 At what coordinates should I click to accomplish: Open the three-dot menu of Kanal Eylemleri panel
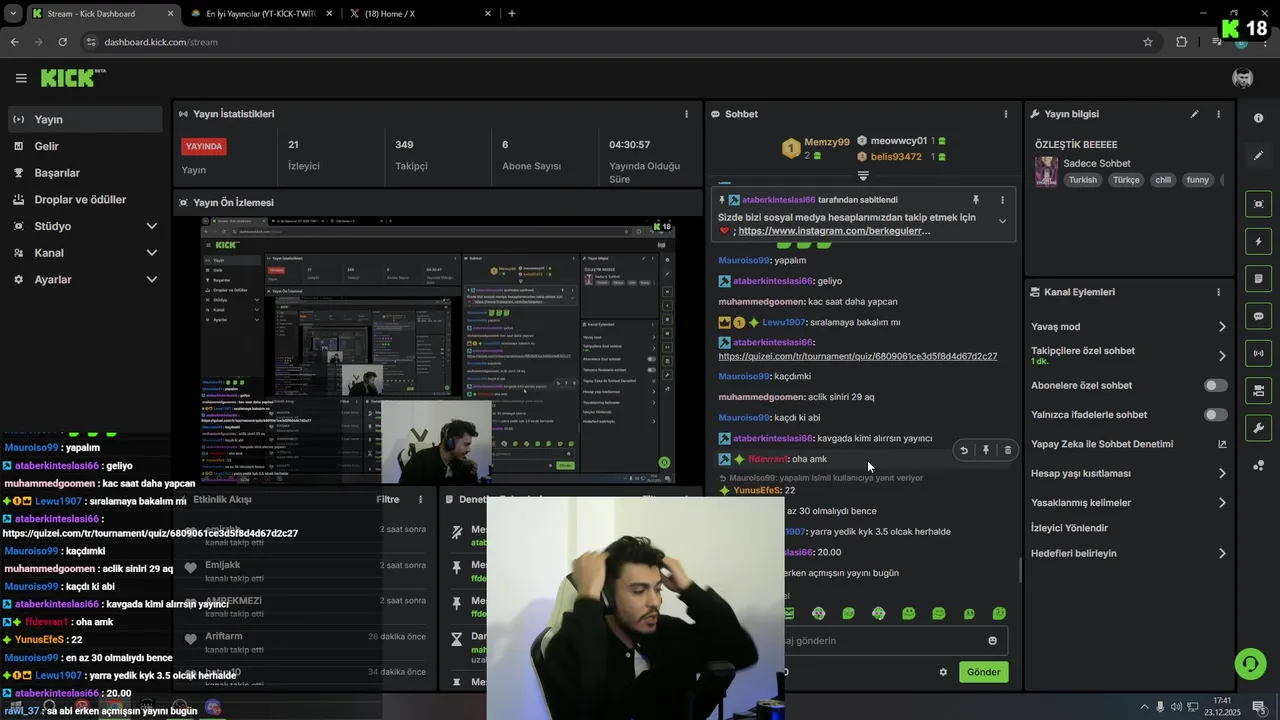tap(1218, 292)
